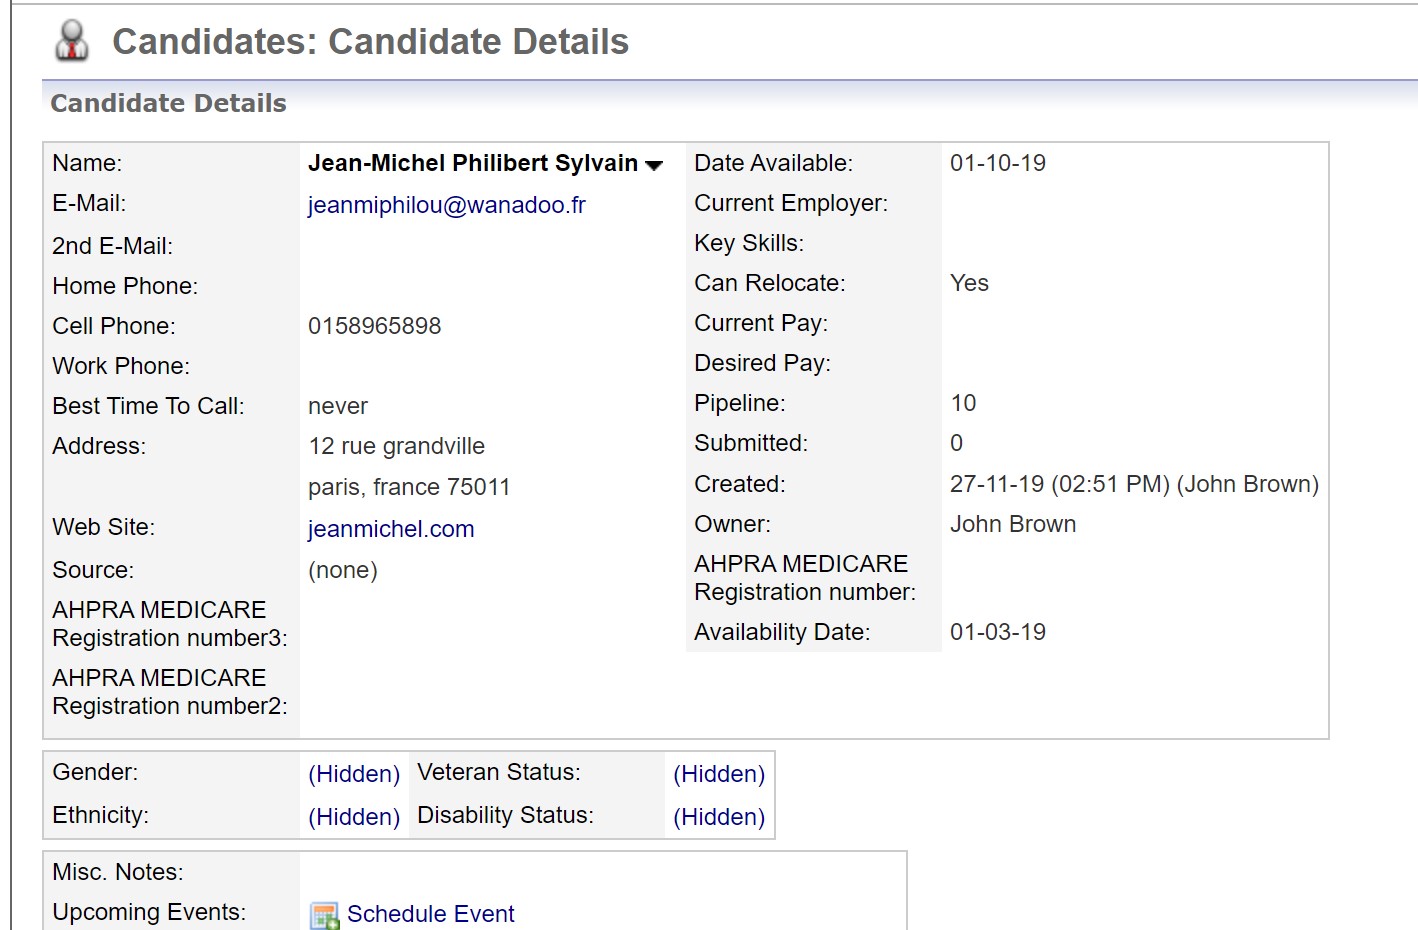1418x930 pixels.
Task: Click the 'Candidates: Candidate Details' page title
Action: 370,42
